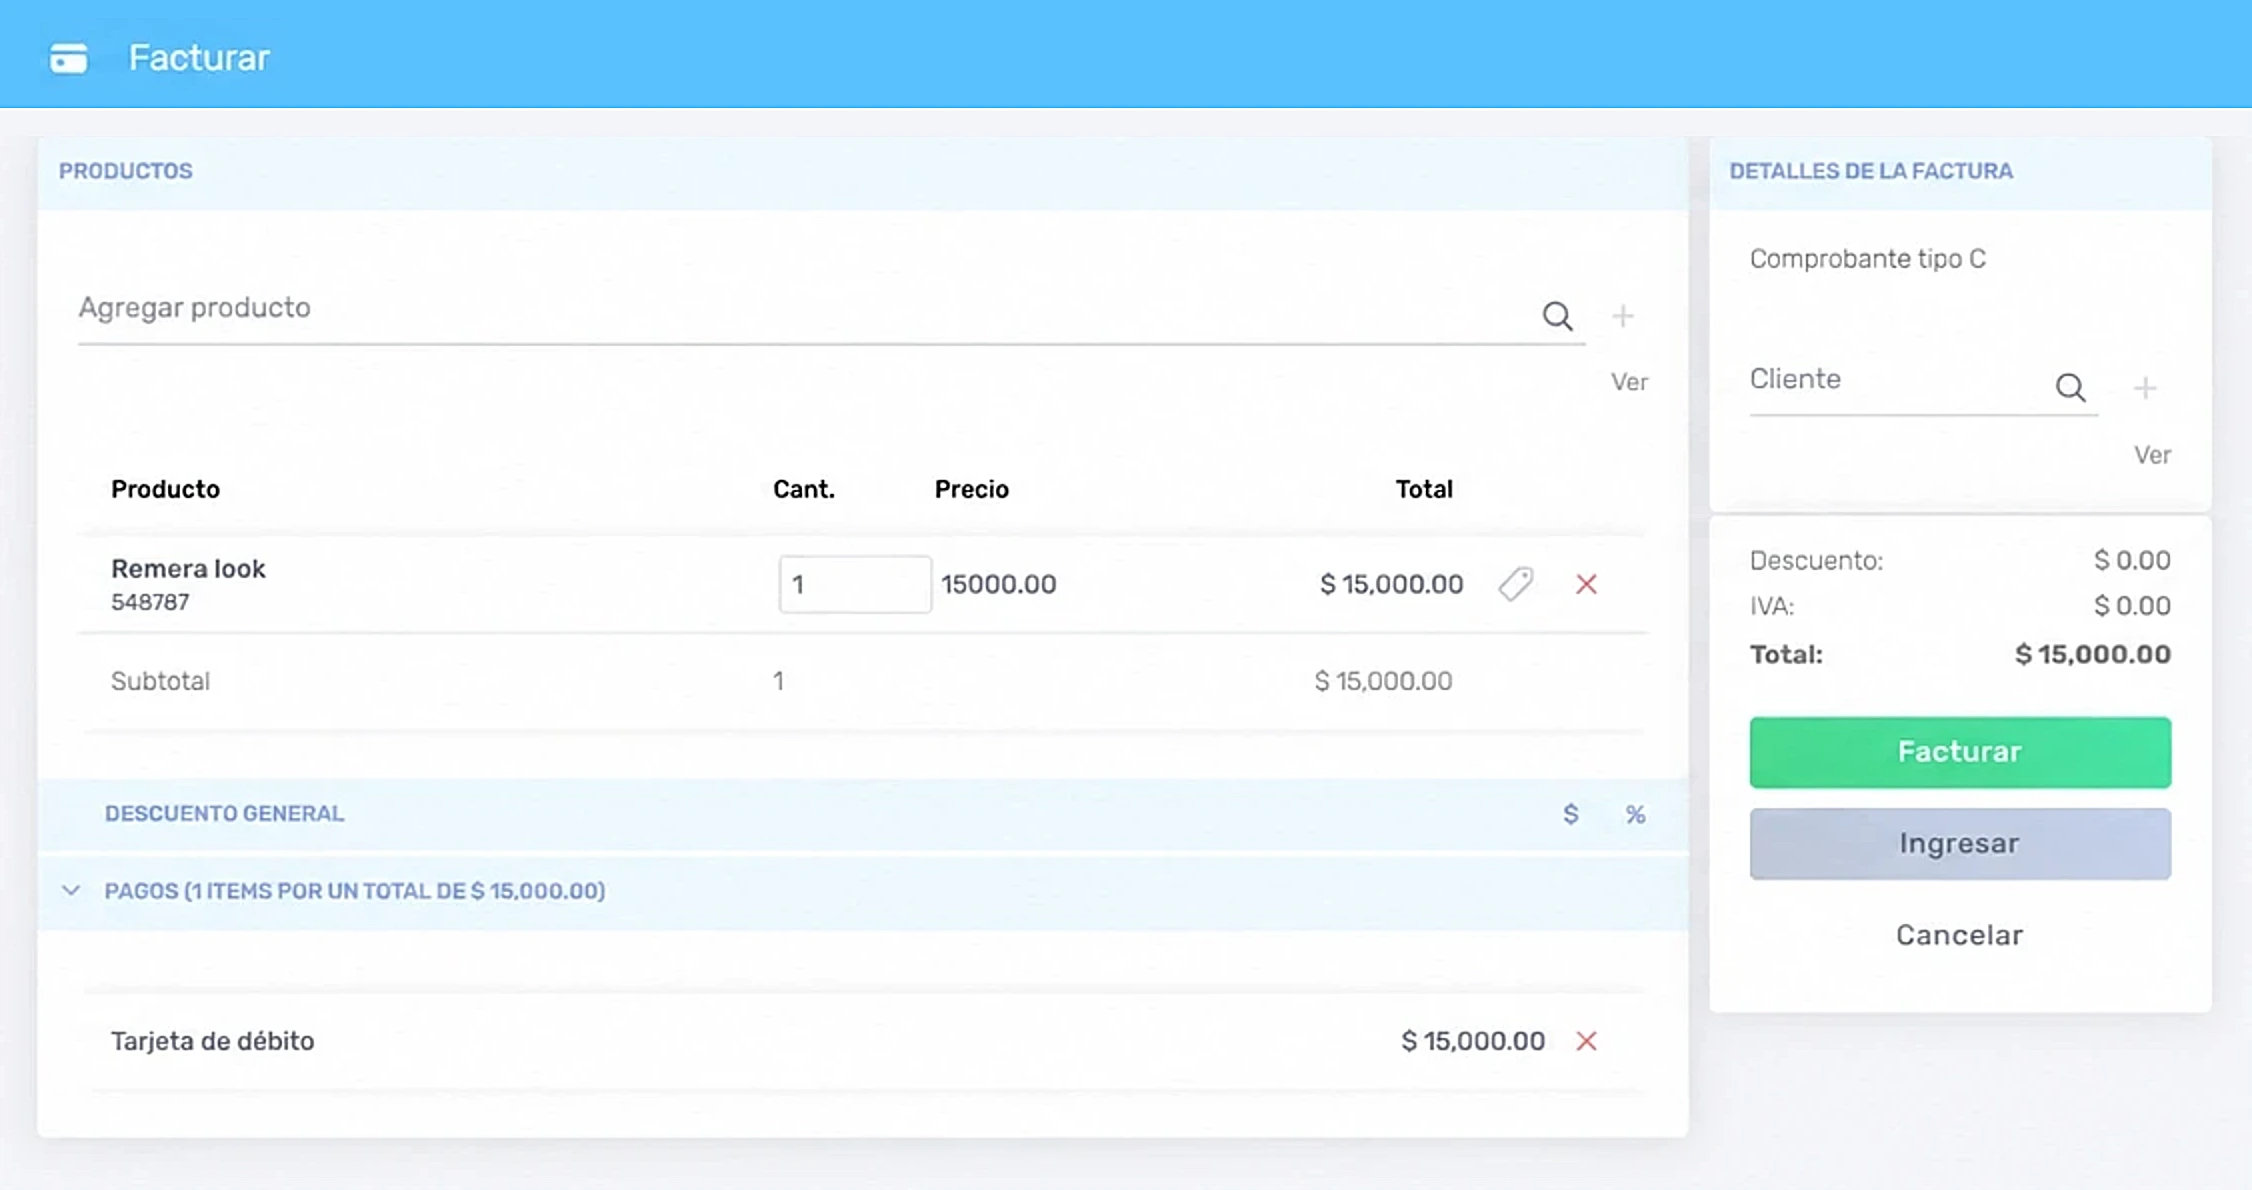
Task: Click the plus icon to add a new product
Action: pyautogui.click(x=1623, y=316)
